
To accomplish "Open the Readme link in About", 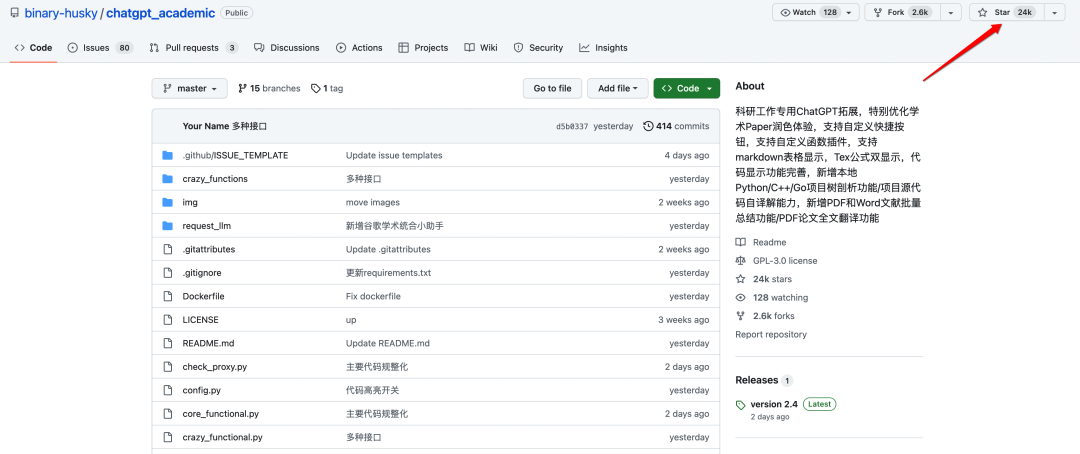I will point(769,242).
